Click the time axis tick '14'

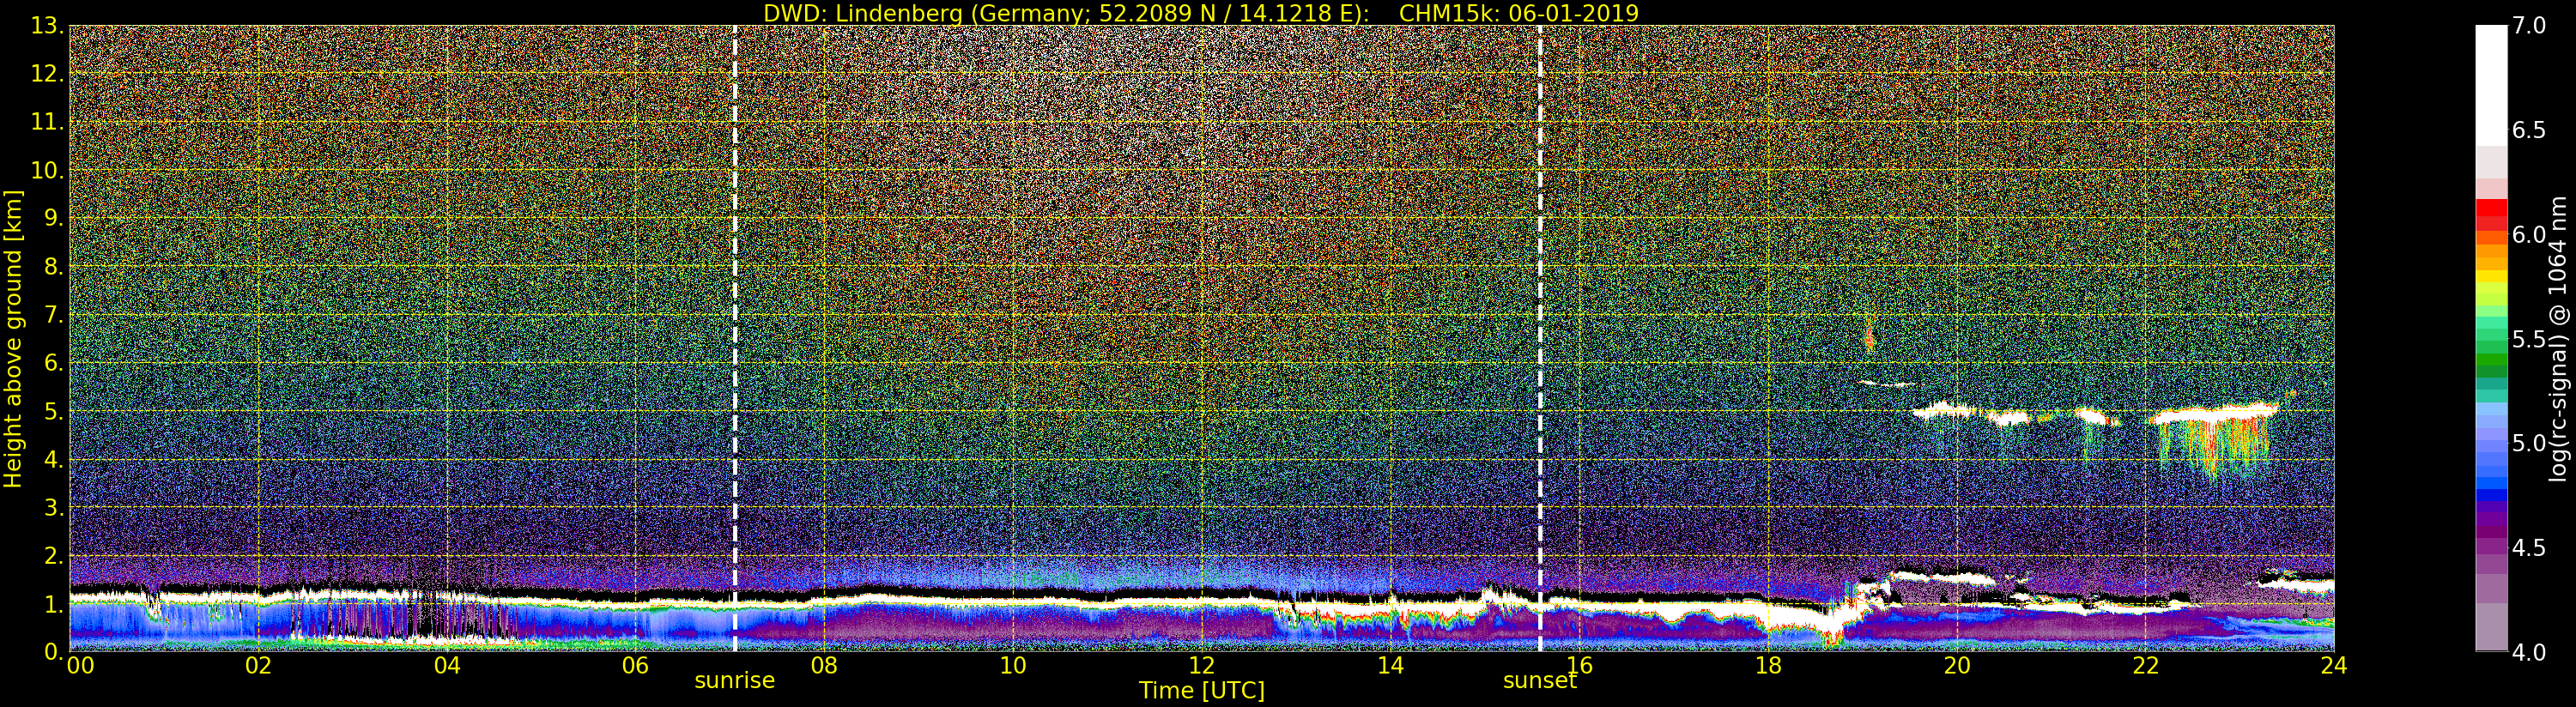point(1390,665)
